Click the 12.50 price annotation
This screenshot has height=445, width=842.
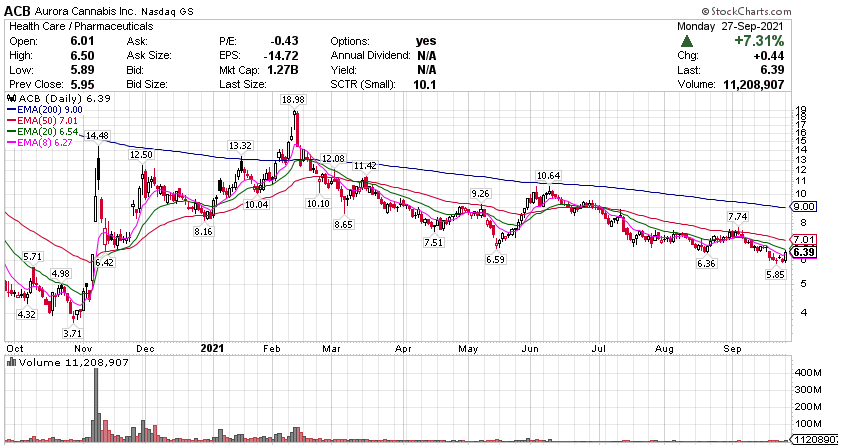tap(140, 155)
